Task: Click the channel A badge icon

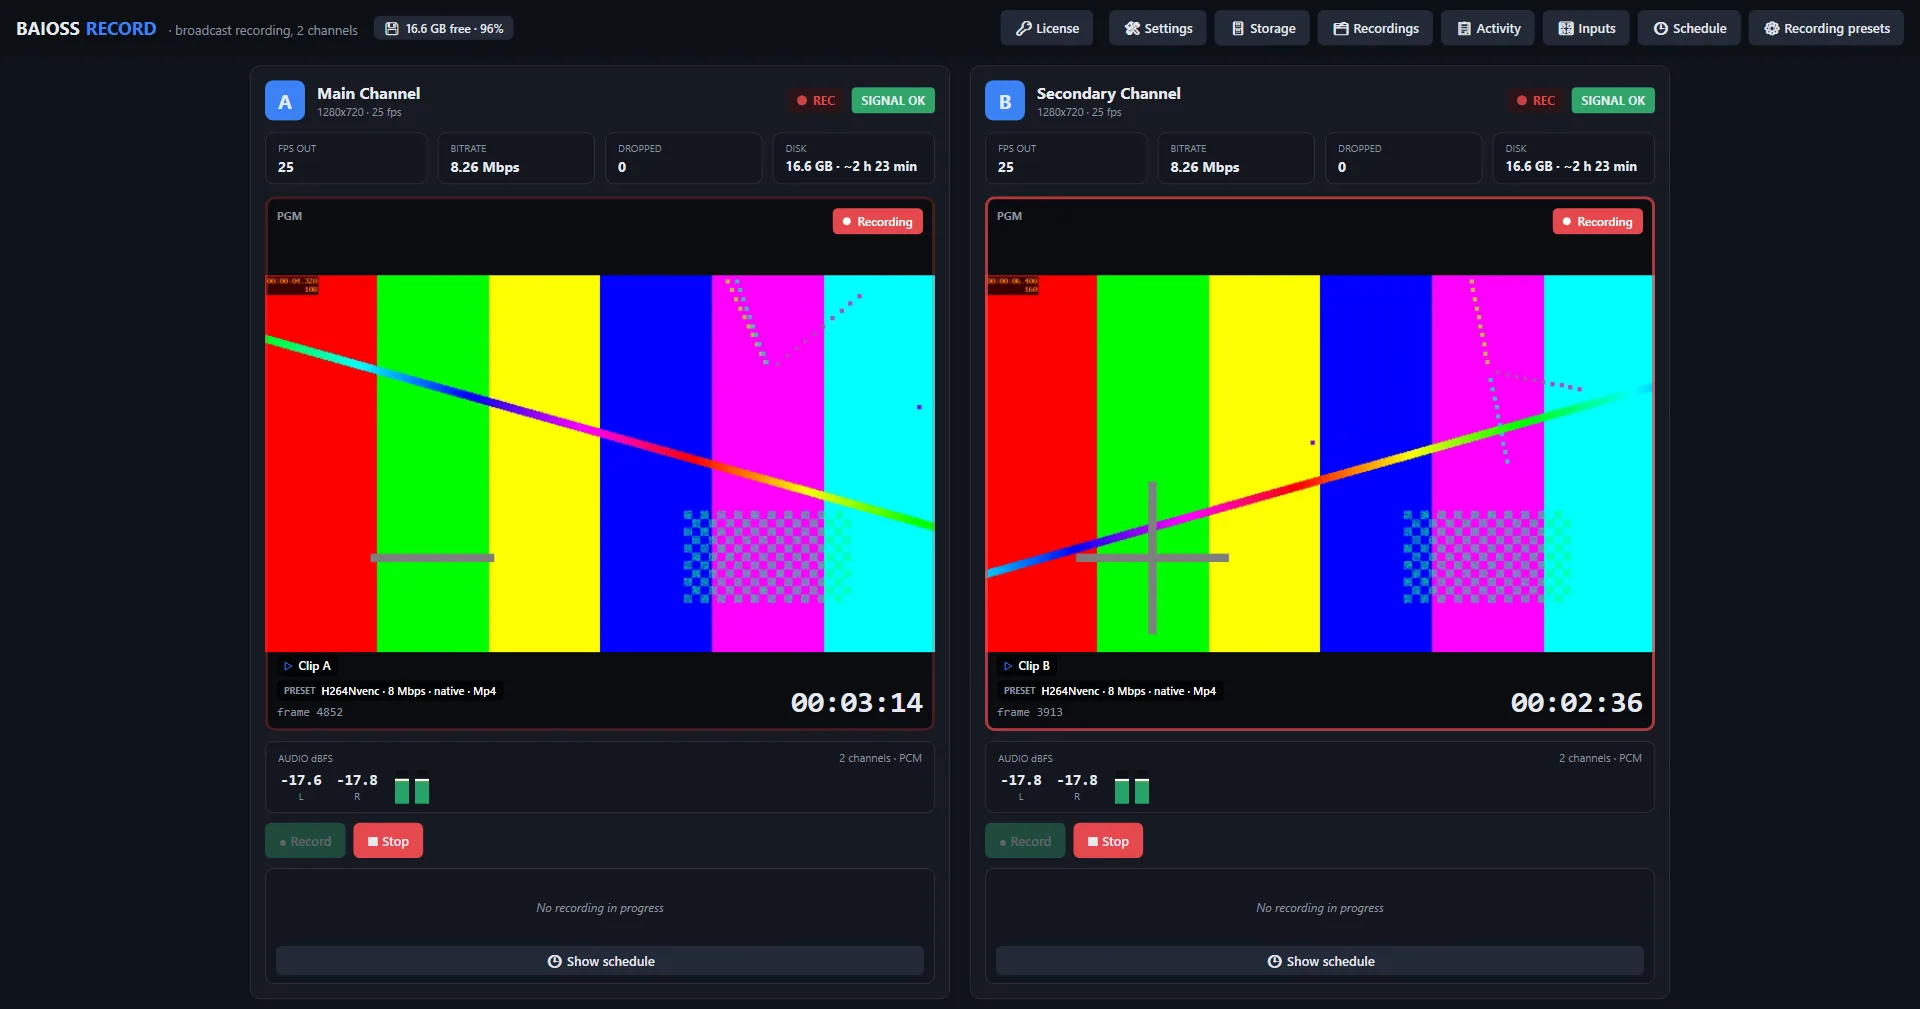Action: [285, 101]
